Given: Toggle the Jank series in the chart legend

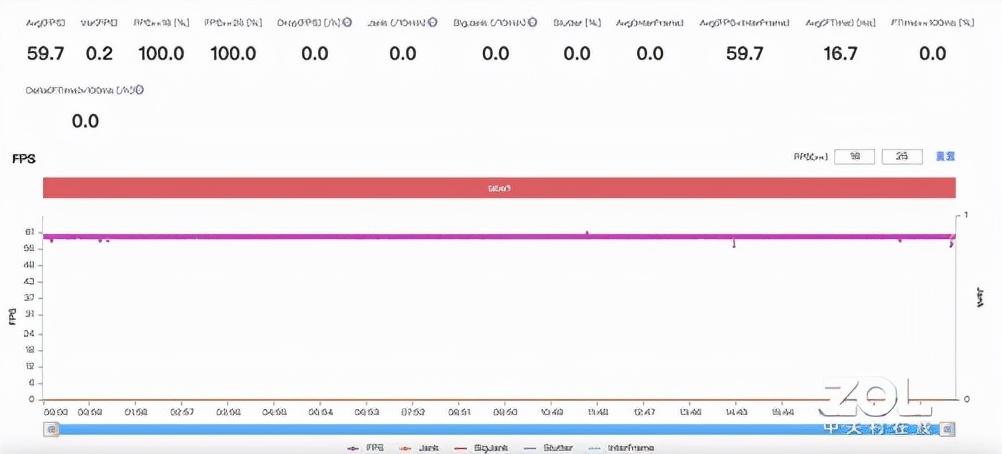Looking at the screenshot, I should (x=420, y=448).
